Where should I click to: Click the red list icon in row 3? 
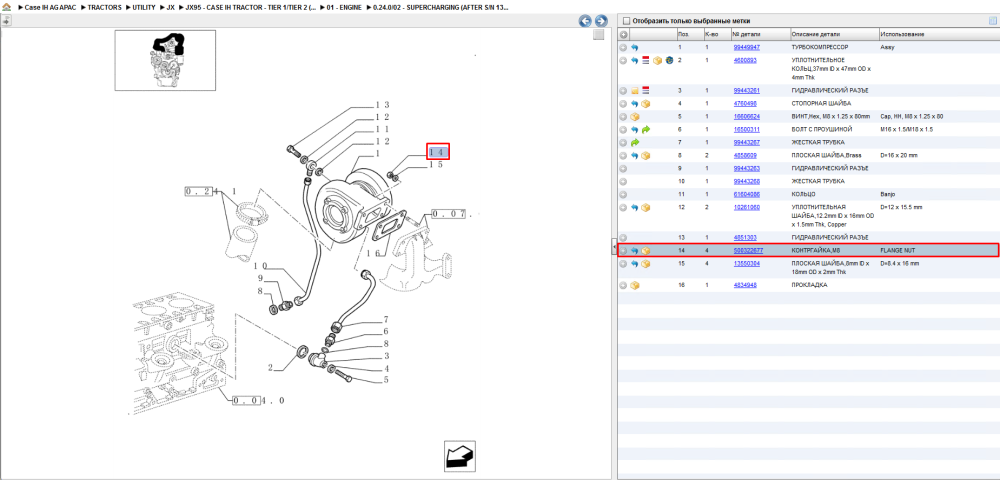(x=645, y=91)
